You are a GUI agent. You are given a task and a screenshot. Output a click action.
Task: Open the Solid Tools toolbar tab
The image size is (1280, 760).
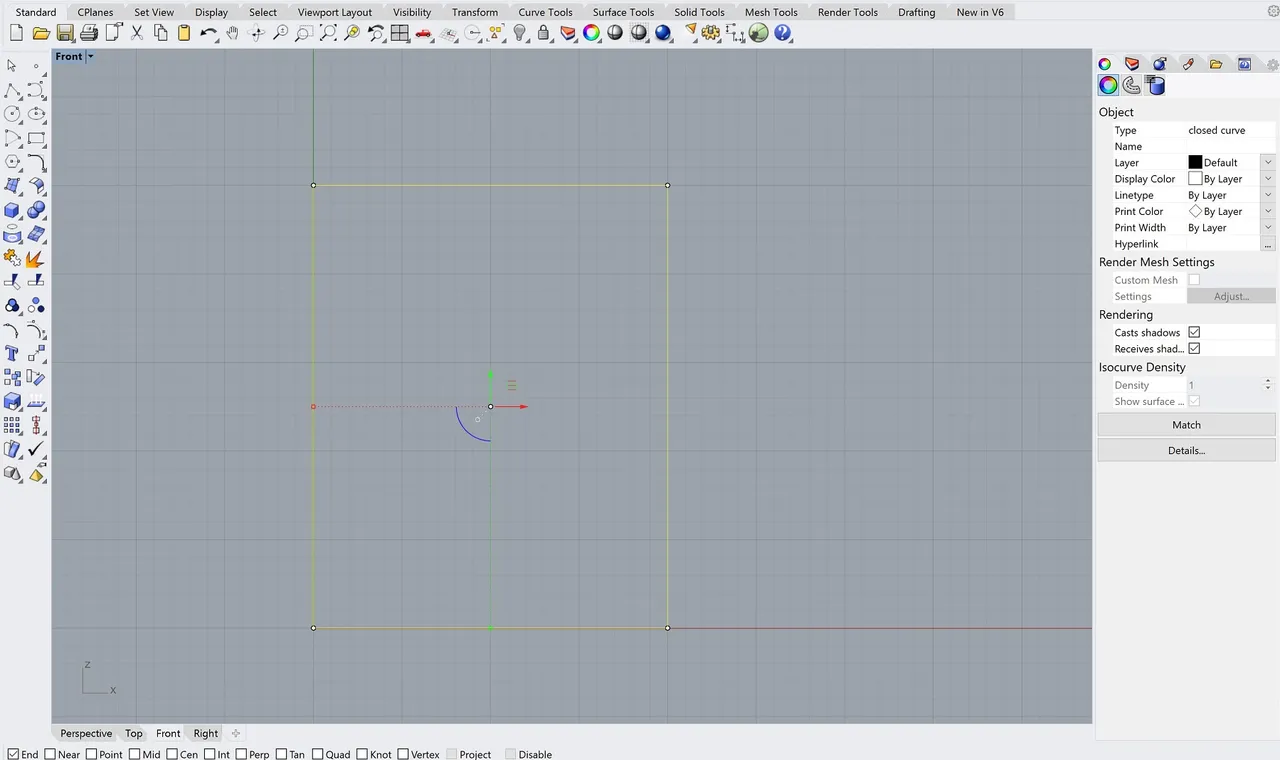(x=699, y=12)
